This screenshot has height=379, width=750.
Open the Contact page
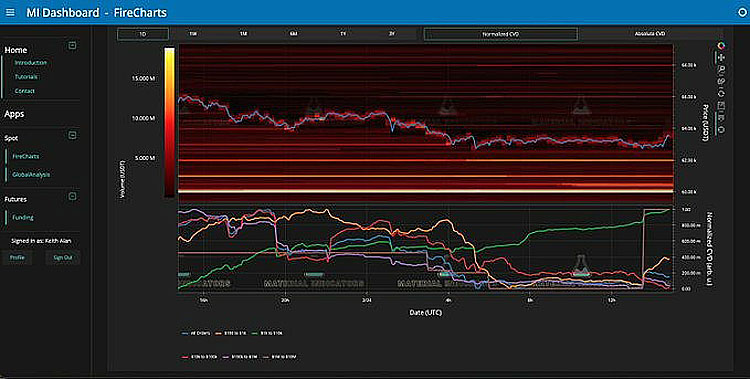24,91
